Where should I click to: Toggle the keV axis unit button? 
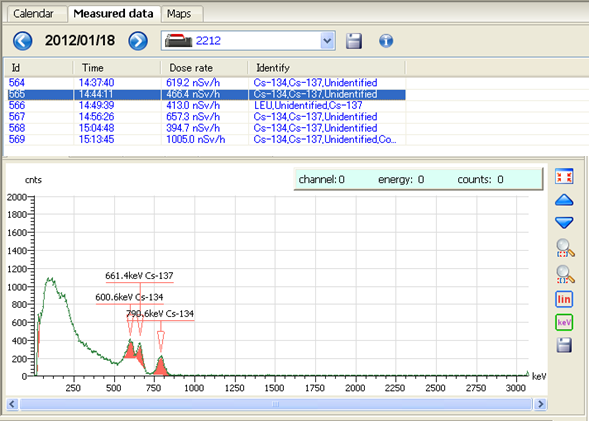click(564, 322)
